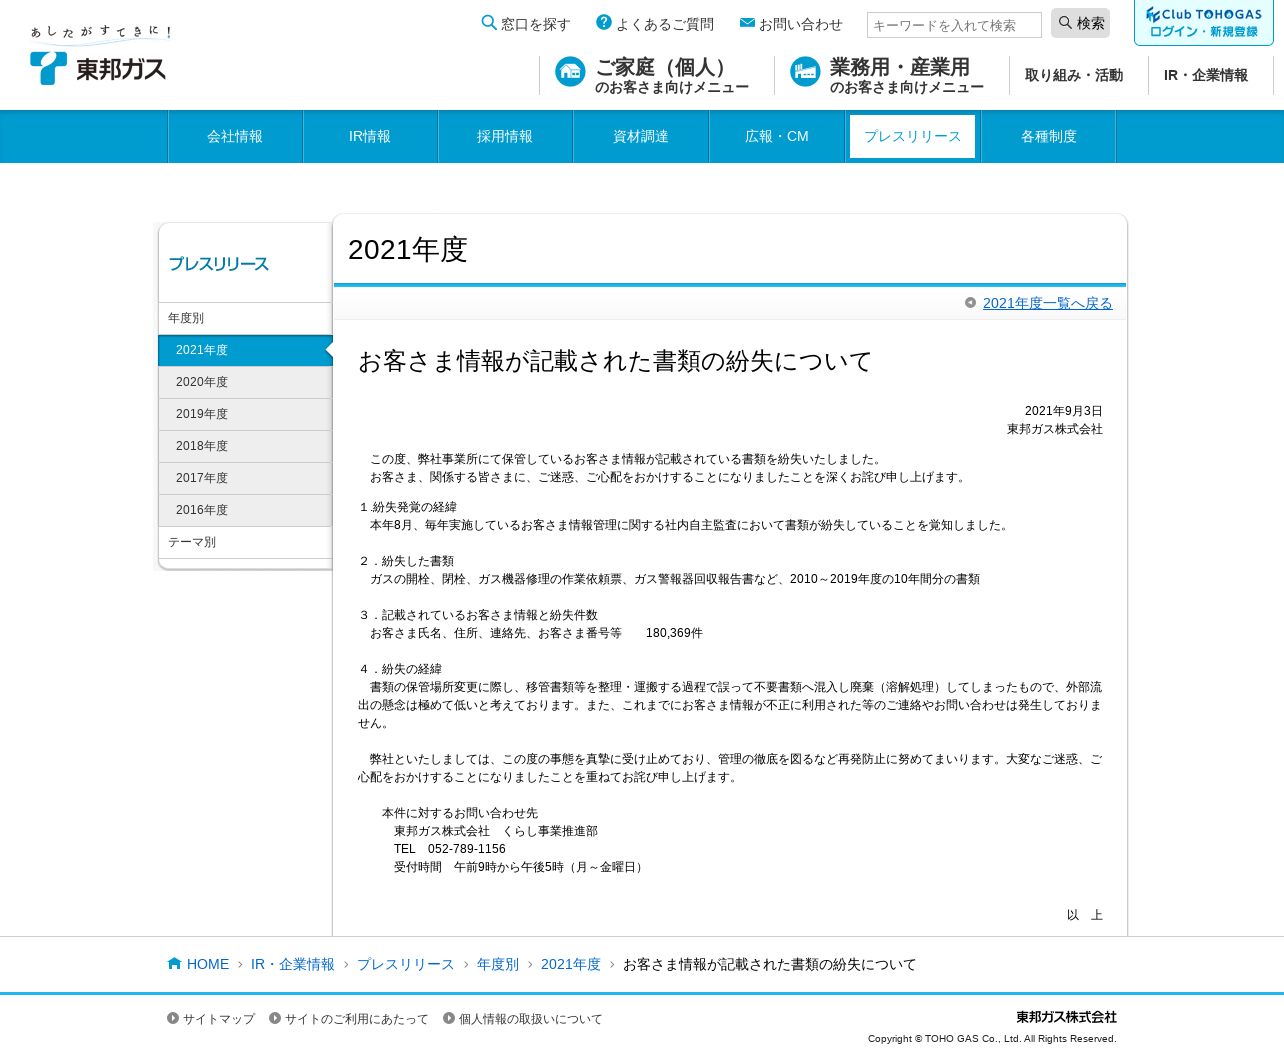Click 年度別 in the breadcrumb

[498, 964]
